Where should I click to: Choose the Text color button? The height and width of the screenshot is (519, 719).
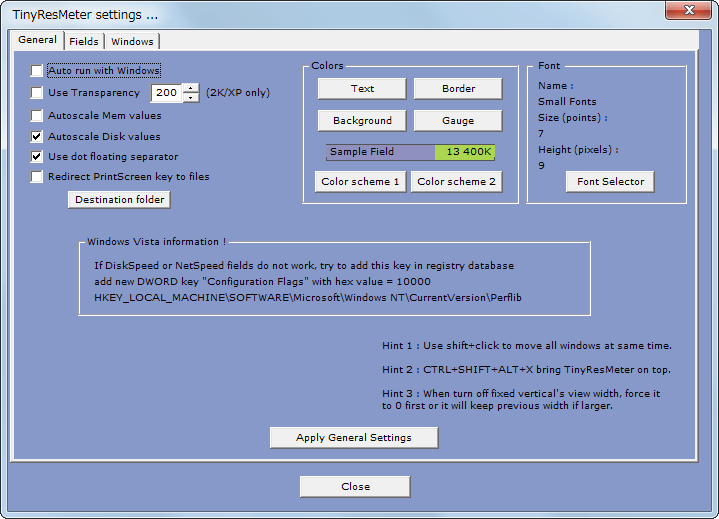click(x=362, y=88)
